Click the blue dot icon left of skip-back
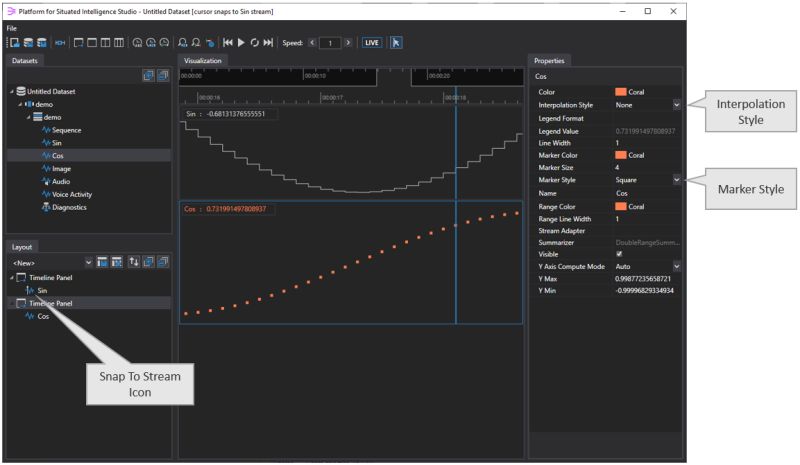Screen dimensions: 800x465 210,43
